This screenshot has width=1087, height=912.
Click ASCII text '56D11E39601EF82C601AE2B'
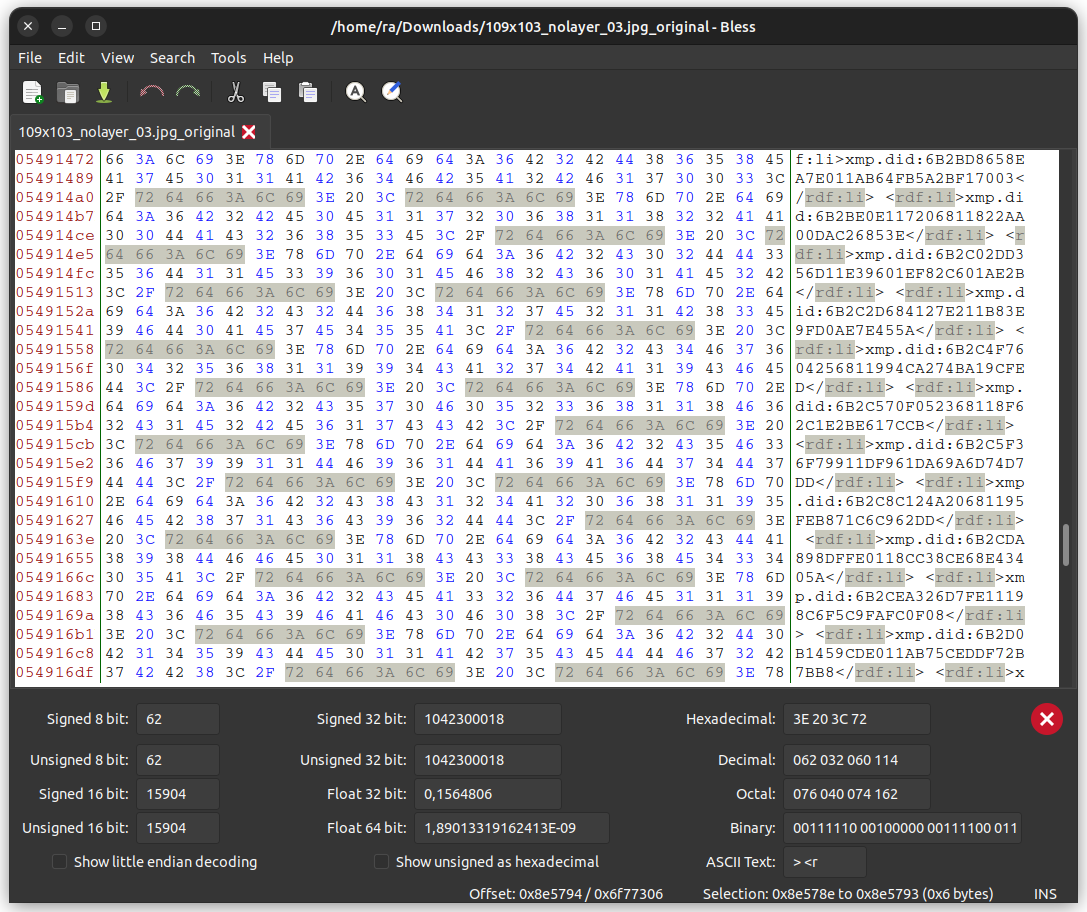[910, 273]
